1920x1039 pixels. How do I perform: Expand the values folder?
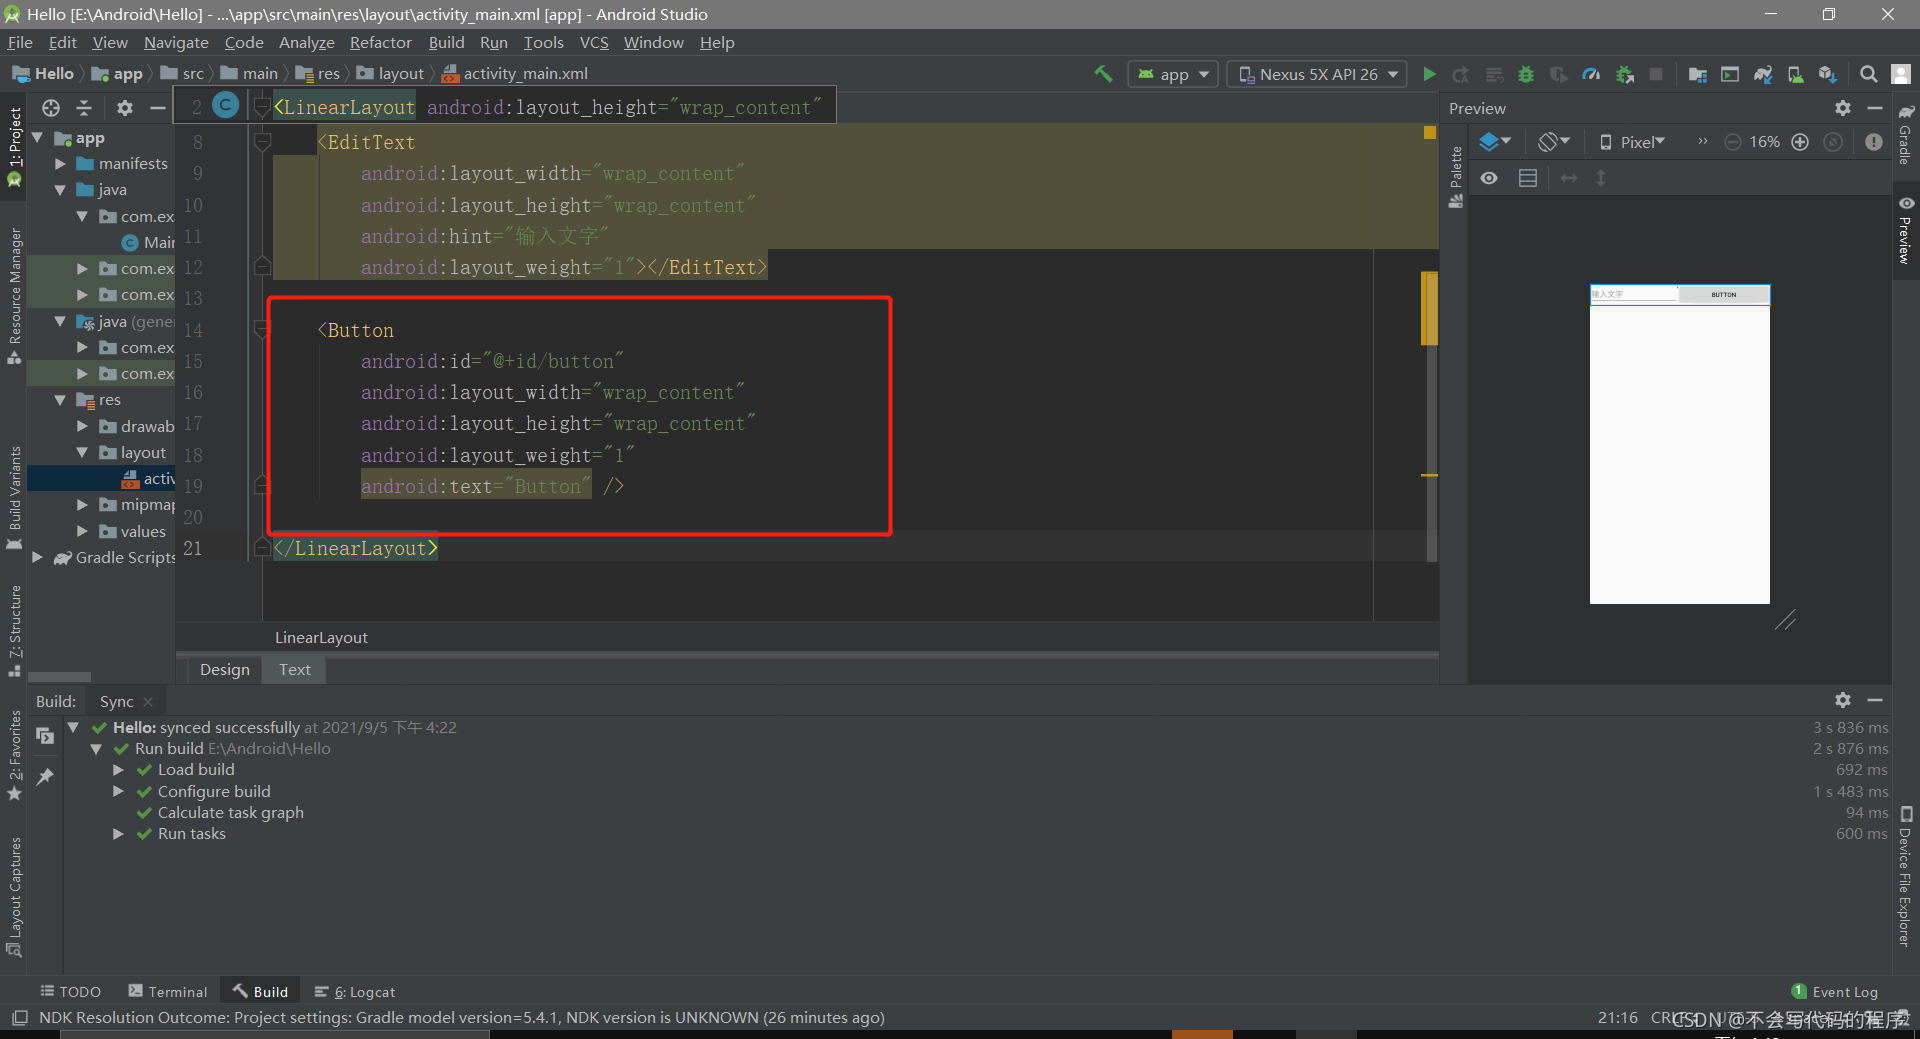[x=83, y=531]
